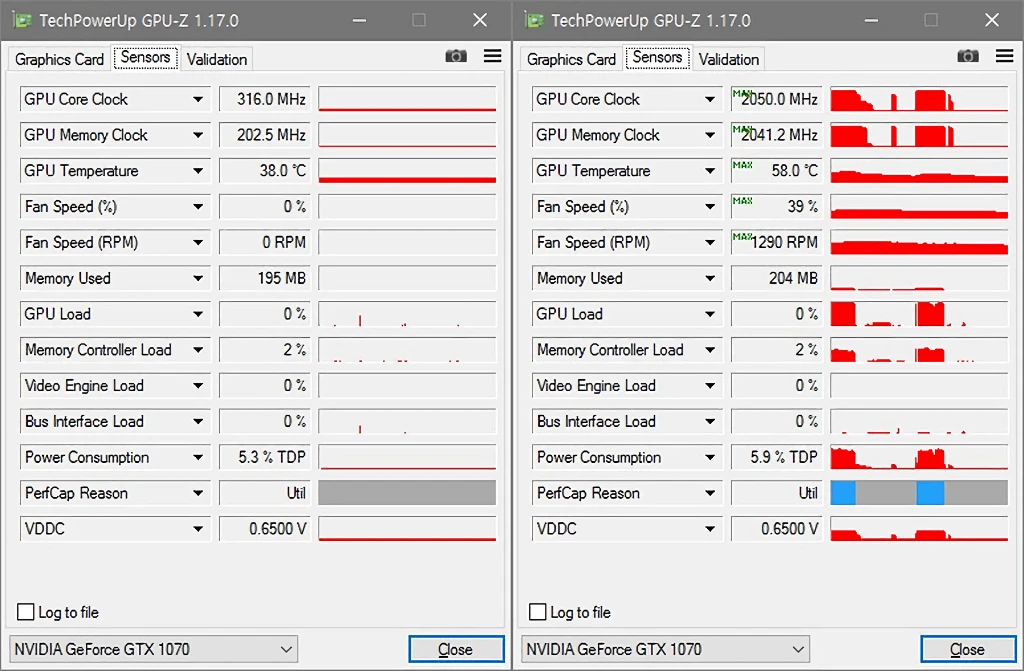Open GPU Memory Clock dropdown in left window

point(197,135)
